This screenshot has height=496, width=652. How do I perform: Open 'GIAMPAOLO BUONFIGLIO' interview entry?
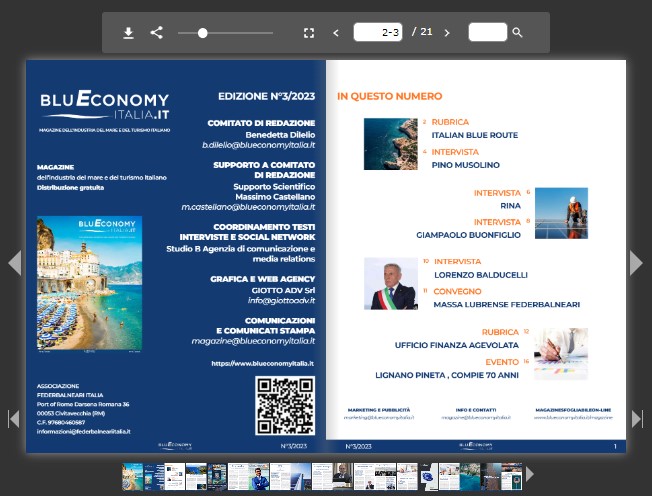point(469,235)
